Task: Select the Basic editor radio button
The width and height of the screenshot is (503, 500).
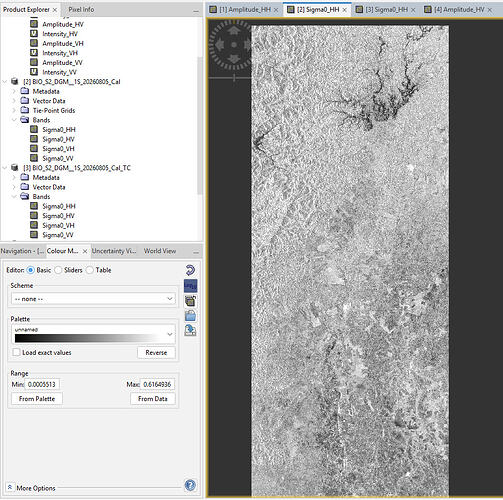Action: tap(30, 270)
